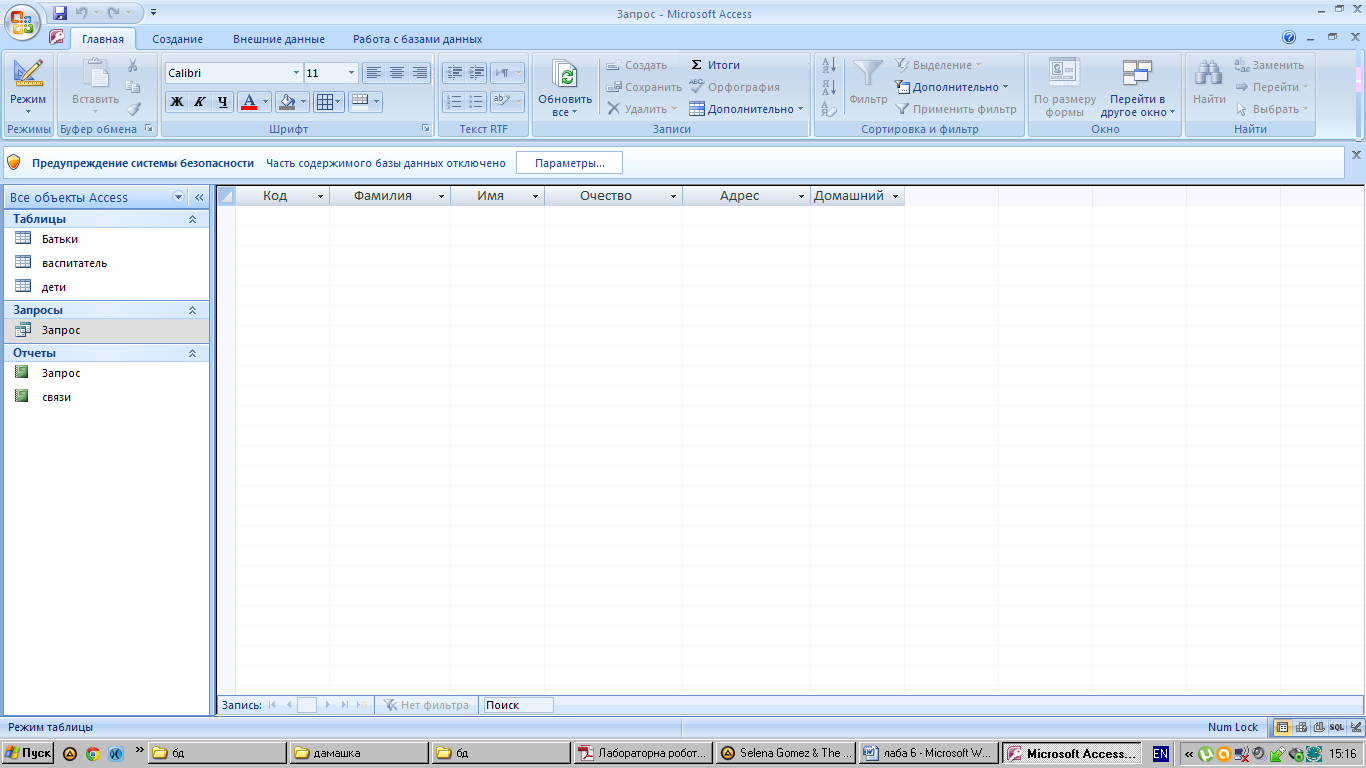This screenshot has width=1366, height=768.
Task: Collapse the Таблицы group
Action: 193,219
